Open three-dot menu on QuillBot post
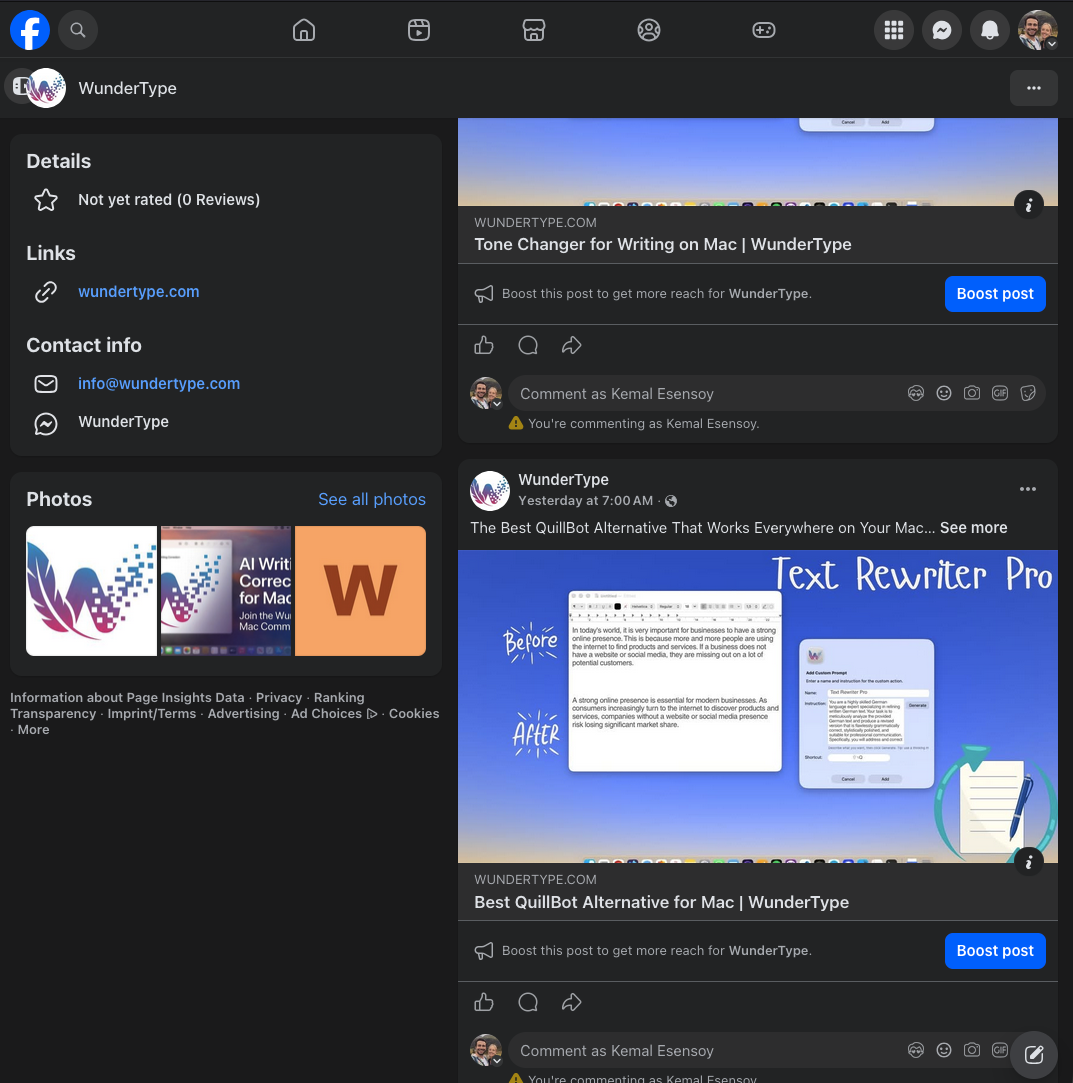The height and width of the screenshot is (1083, 1073). tap(1027, 489)
